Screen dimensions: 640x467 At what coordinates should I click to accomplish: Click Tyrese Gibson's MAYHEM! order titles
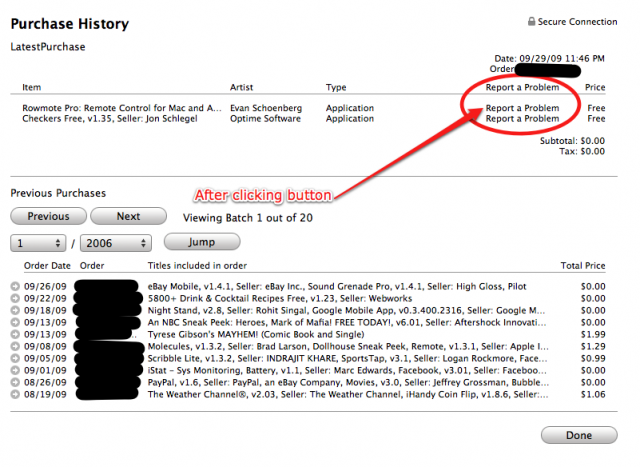pyautogui.click(x=256, y=334)
